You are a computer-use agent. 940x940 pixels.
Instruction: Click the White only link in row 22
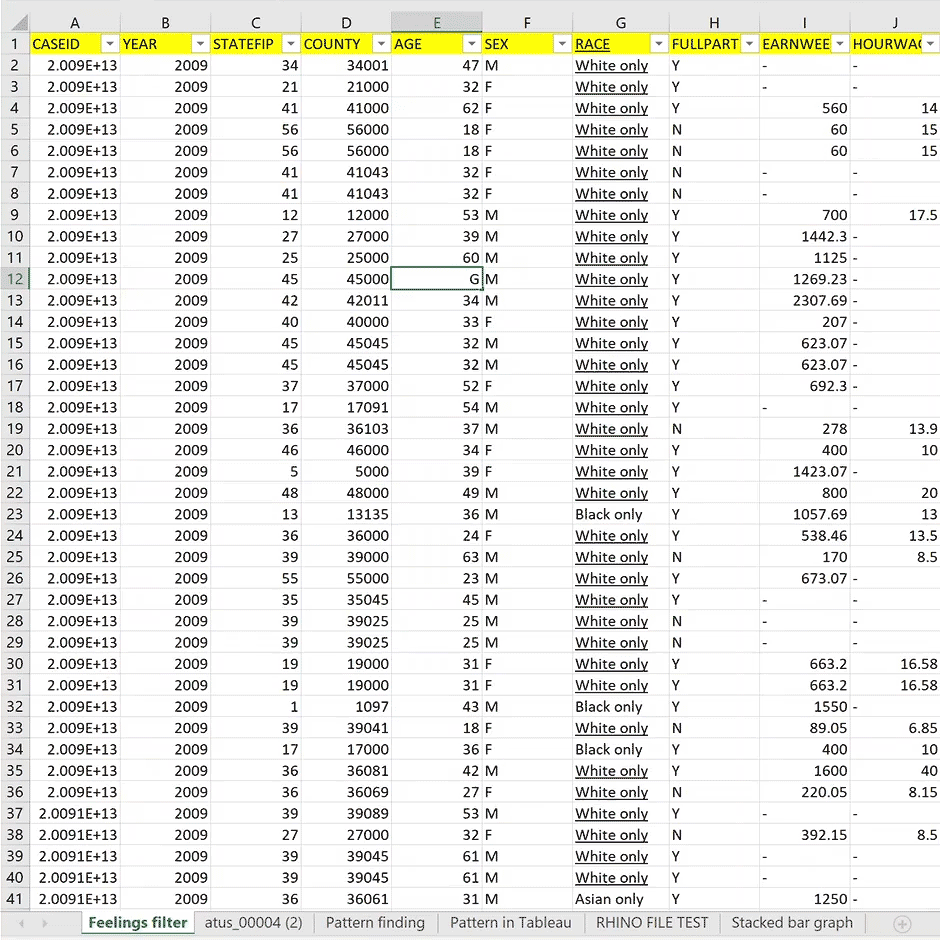tap(611, 493)
